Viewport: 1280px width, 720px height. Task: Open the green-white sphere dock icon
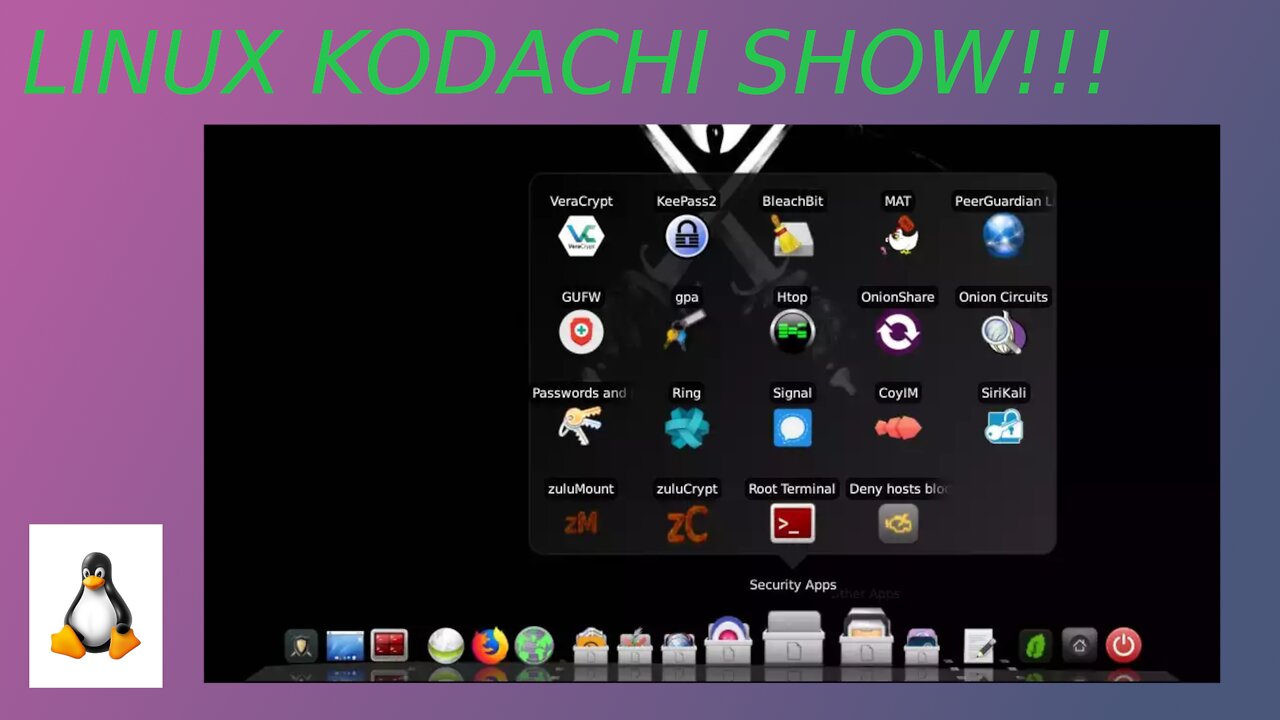446,646
